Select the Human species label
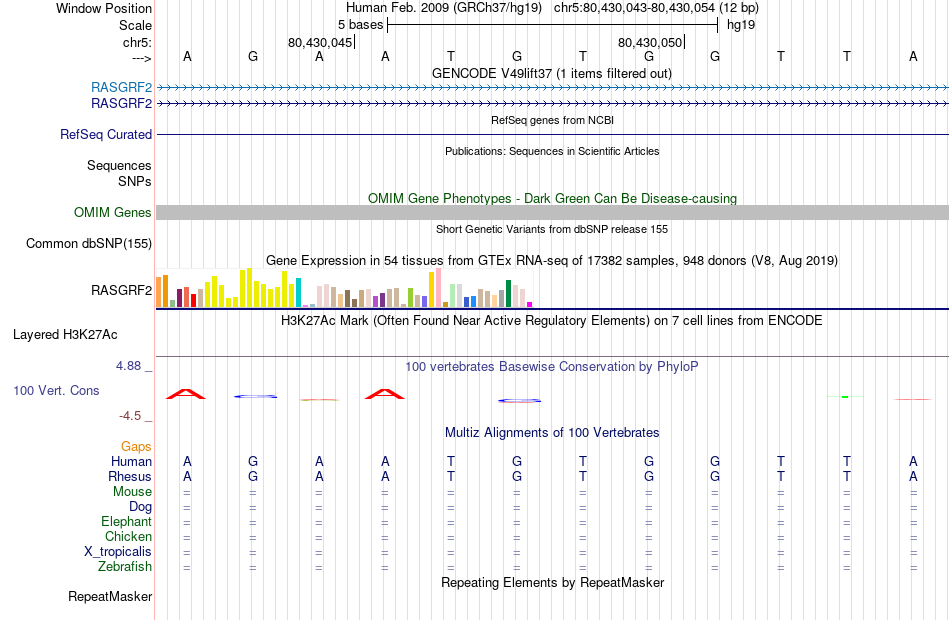The height and width of the screenshot is (620, 950). coord(131,462)
